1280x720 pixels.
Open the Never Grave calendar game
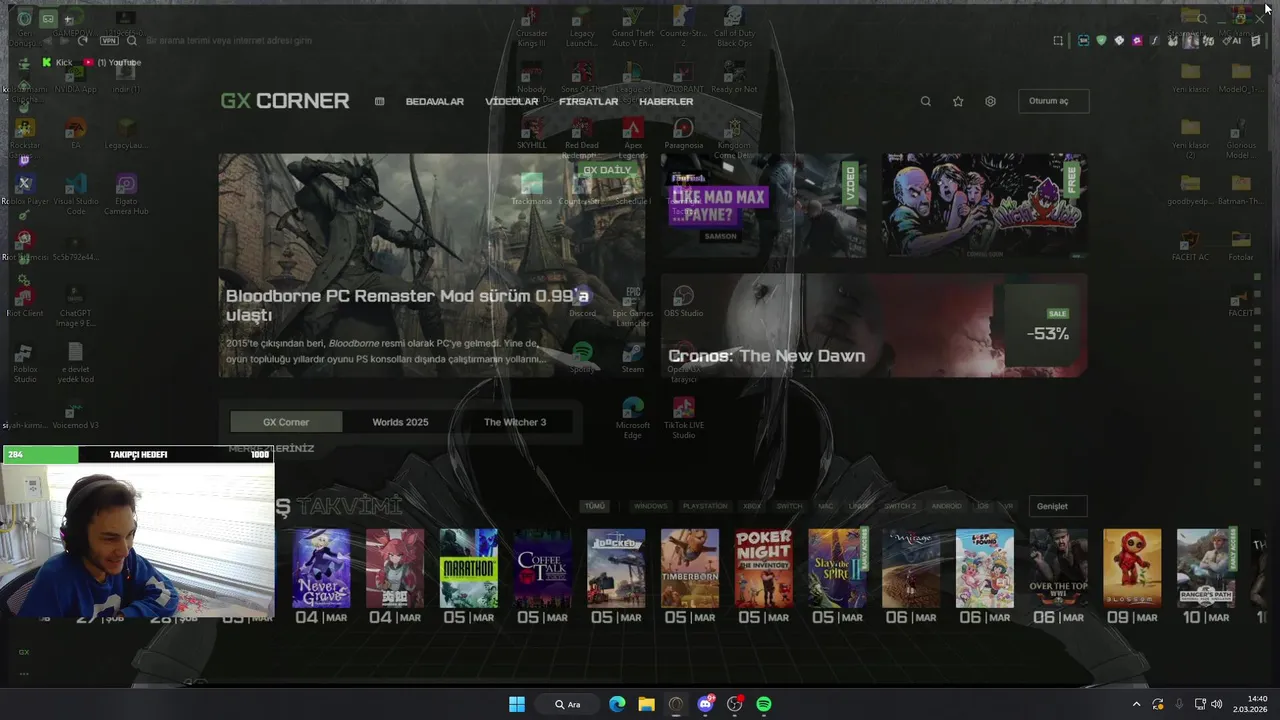(321, 568)
